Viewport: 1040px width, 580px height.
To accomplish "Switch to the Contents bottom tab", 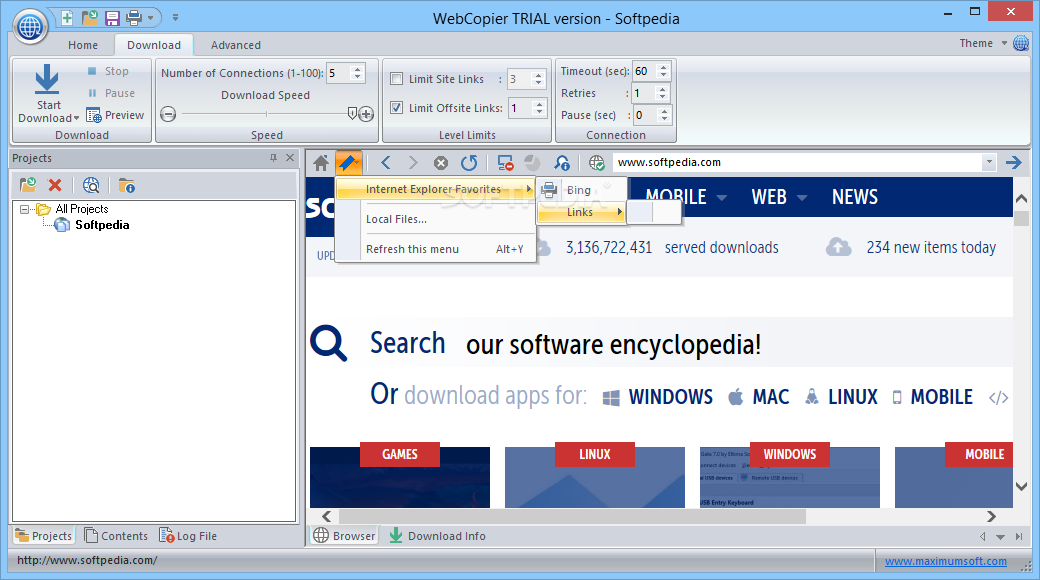I will click(x=116, y=536).
